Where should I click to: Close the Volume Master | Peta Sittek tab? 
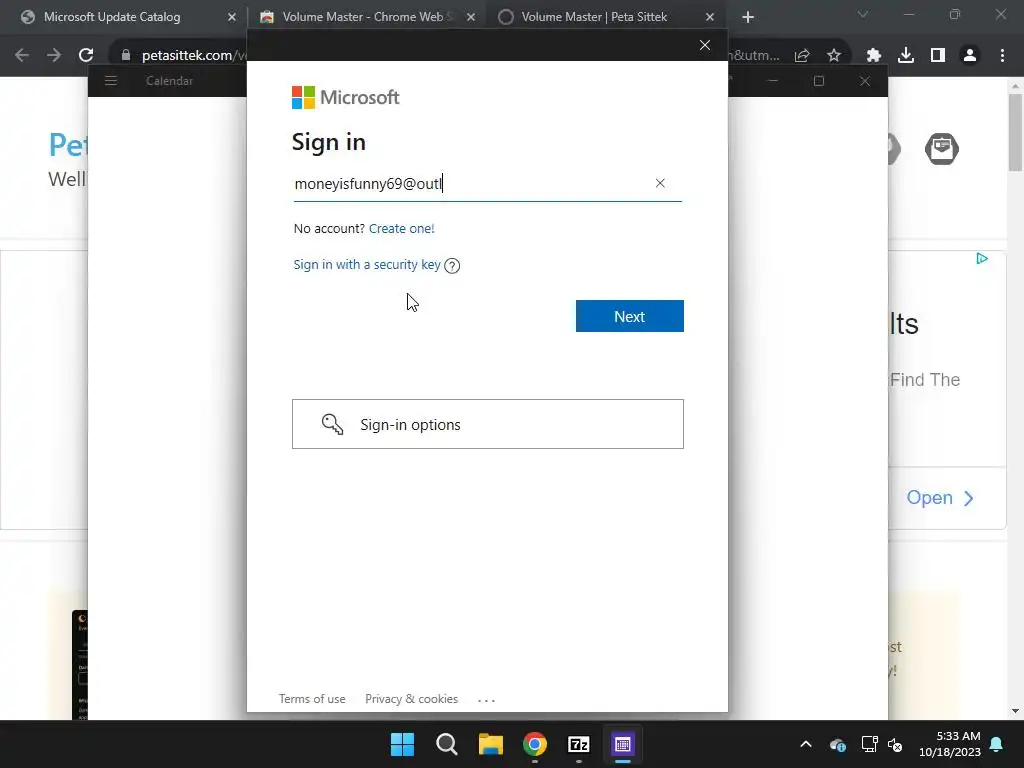point(710,17)
